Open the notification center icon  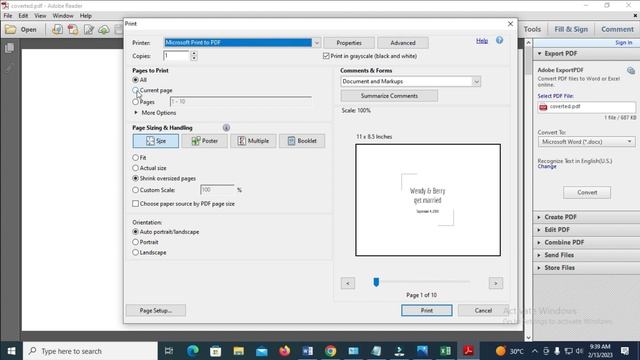coord(624,351)
